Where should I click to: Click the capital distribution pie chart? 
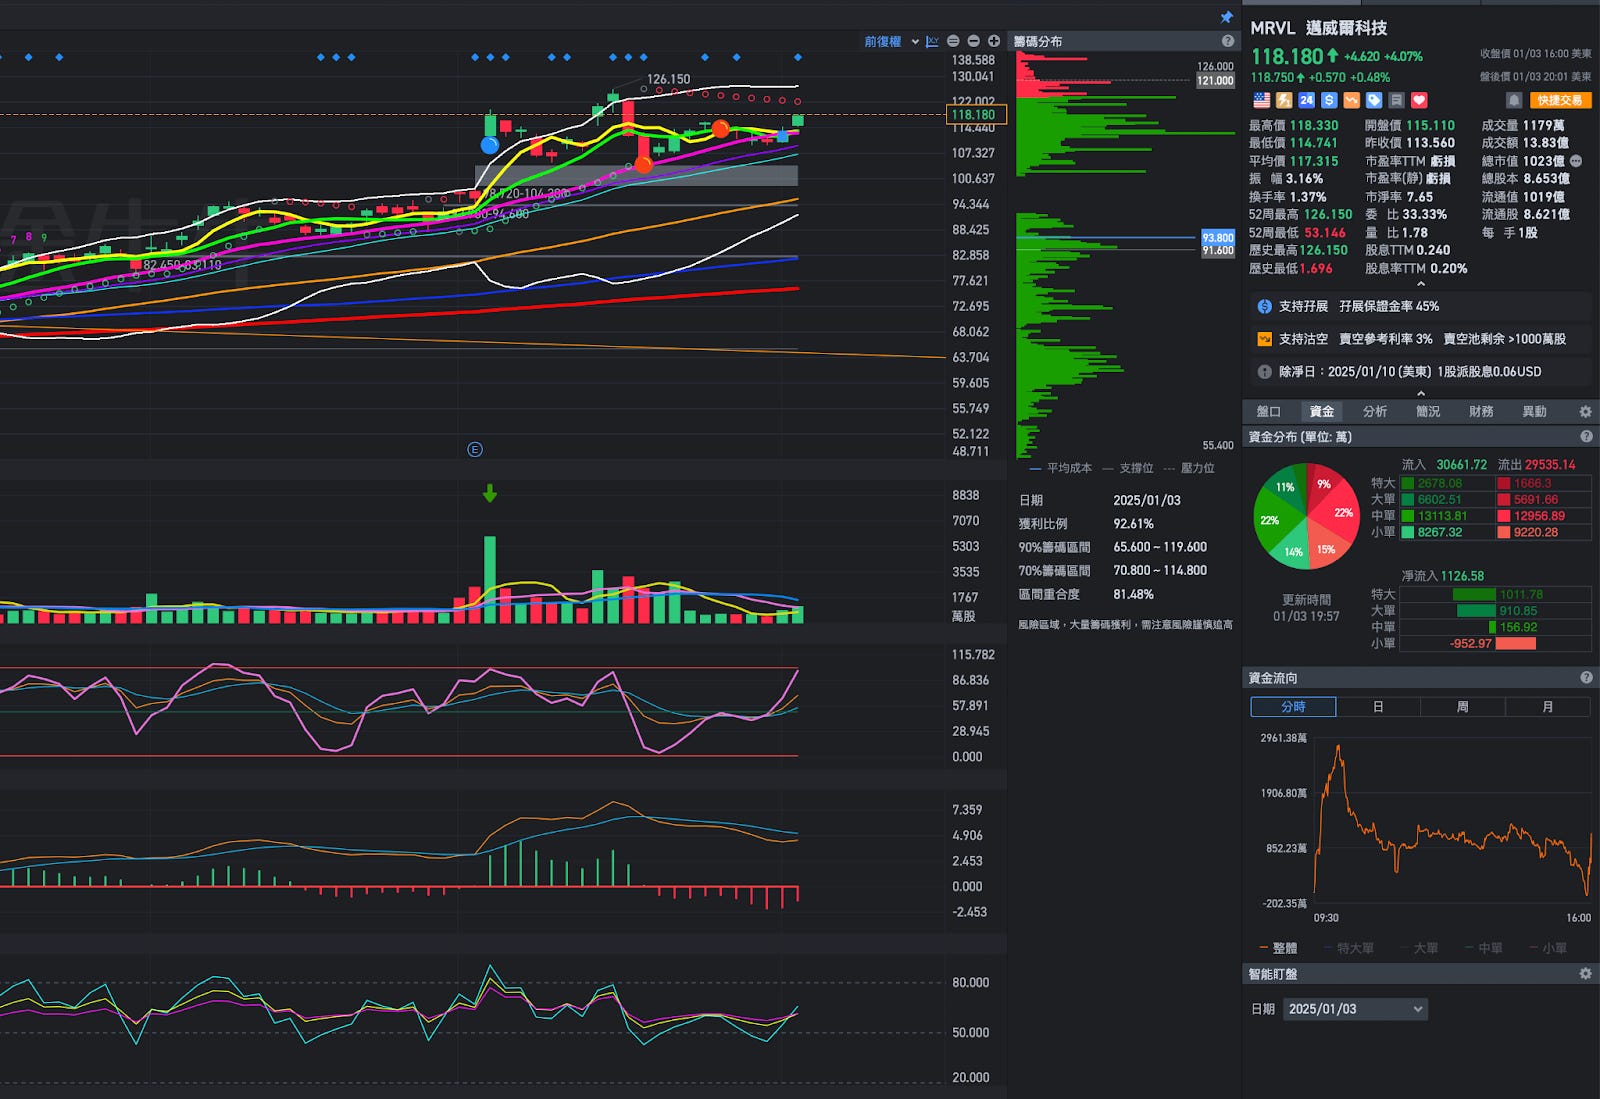coord(1306,516)
